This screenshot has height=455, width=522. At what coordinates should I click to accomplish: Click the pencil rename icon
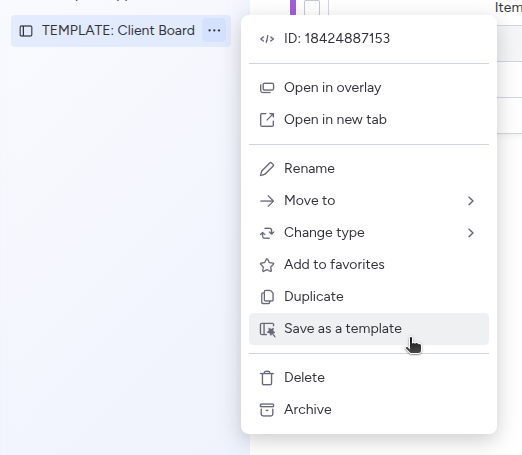(x=267, y=169)
